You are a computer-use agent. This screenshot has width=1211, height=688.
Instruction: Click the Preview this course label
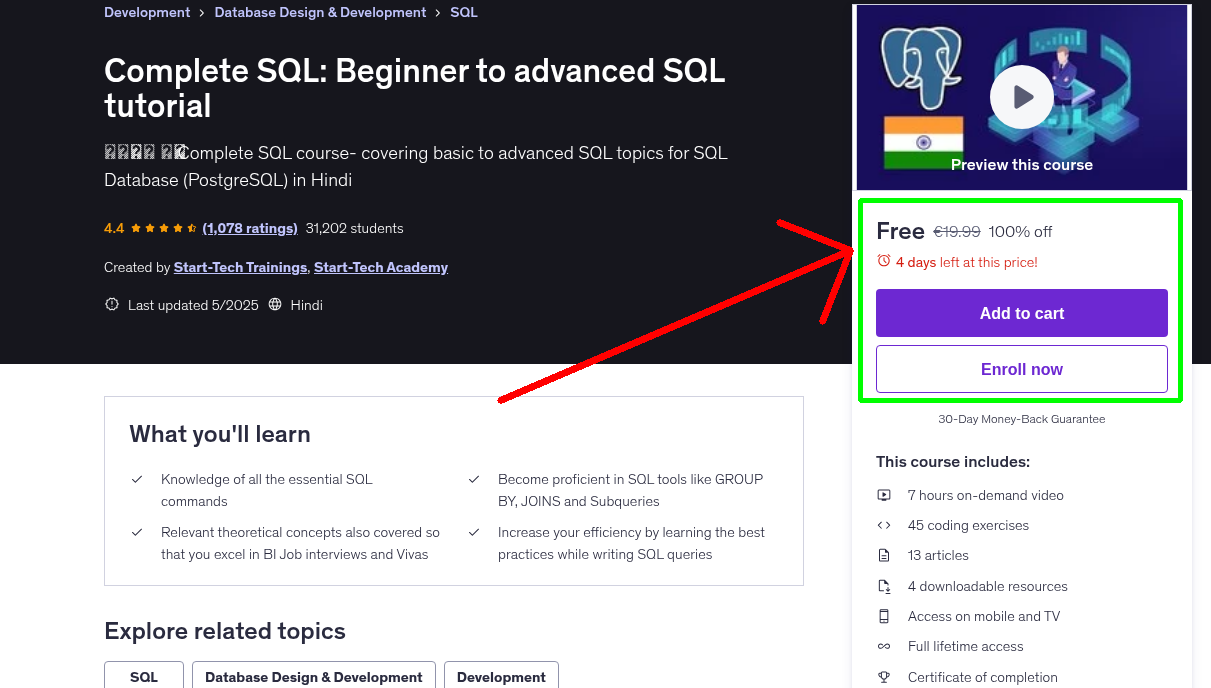(x=1022, y=165)
